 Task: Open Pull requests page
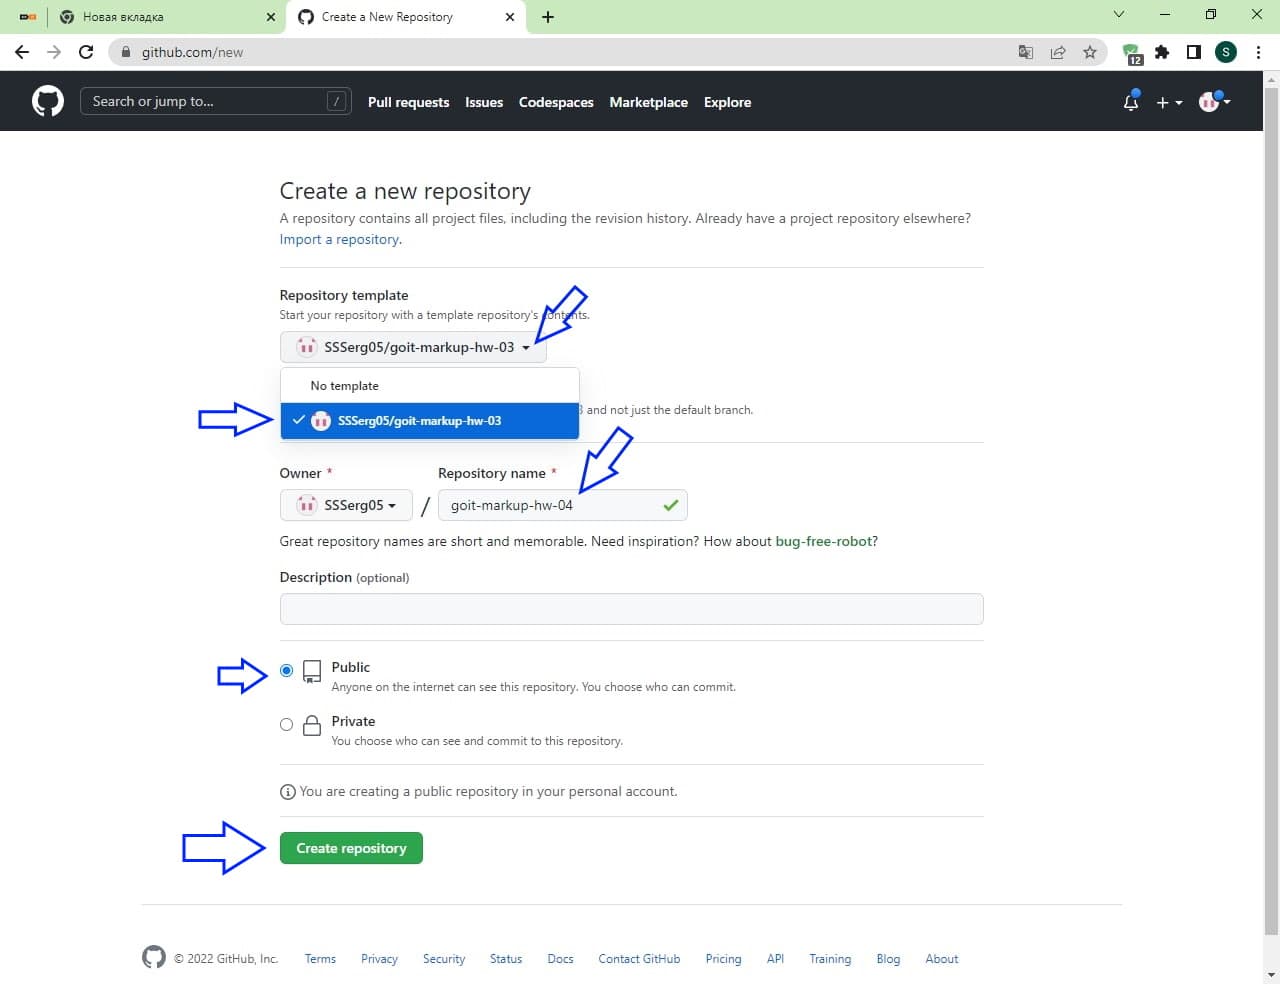(x=408, y=102)
